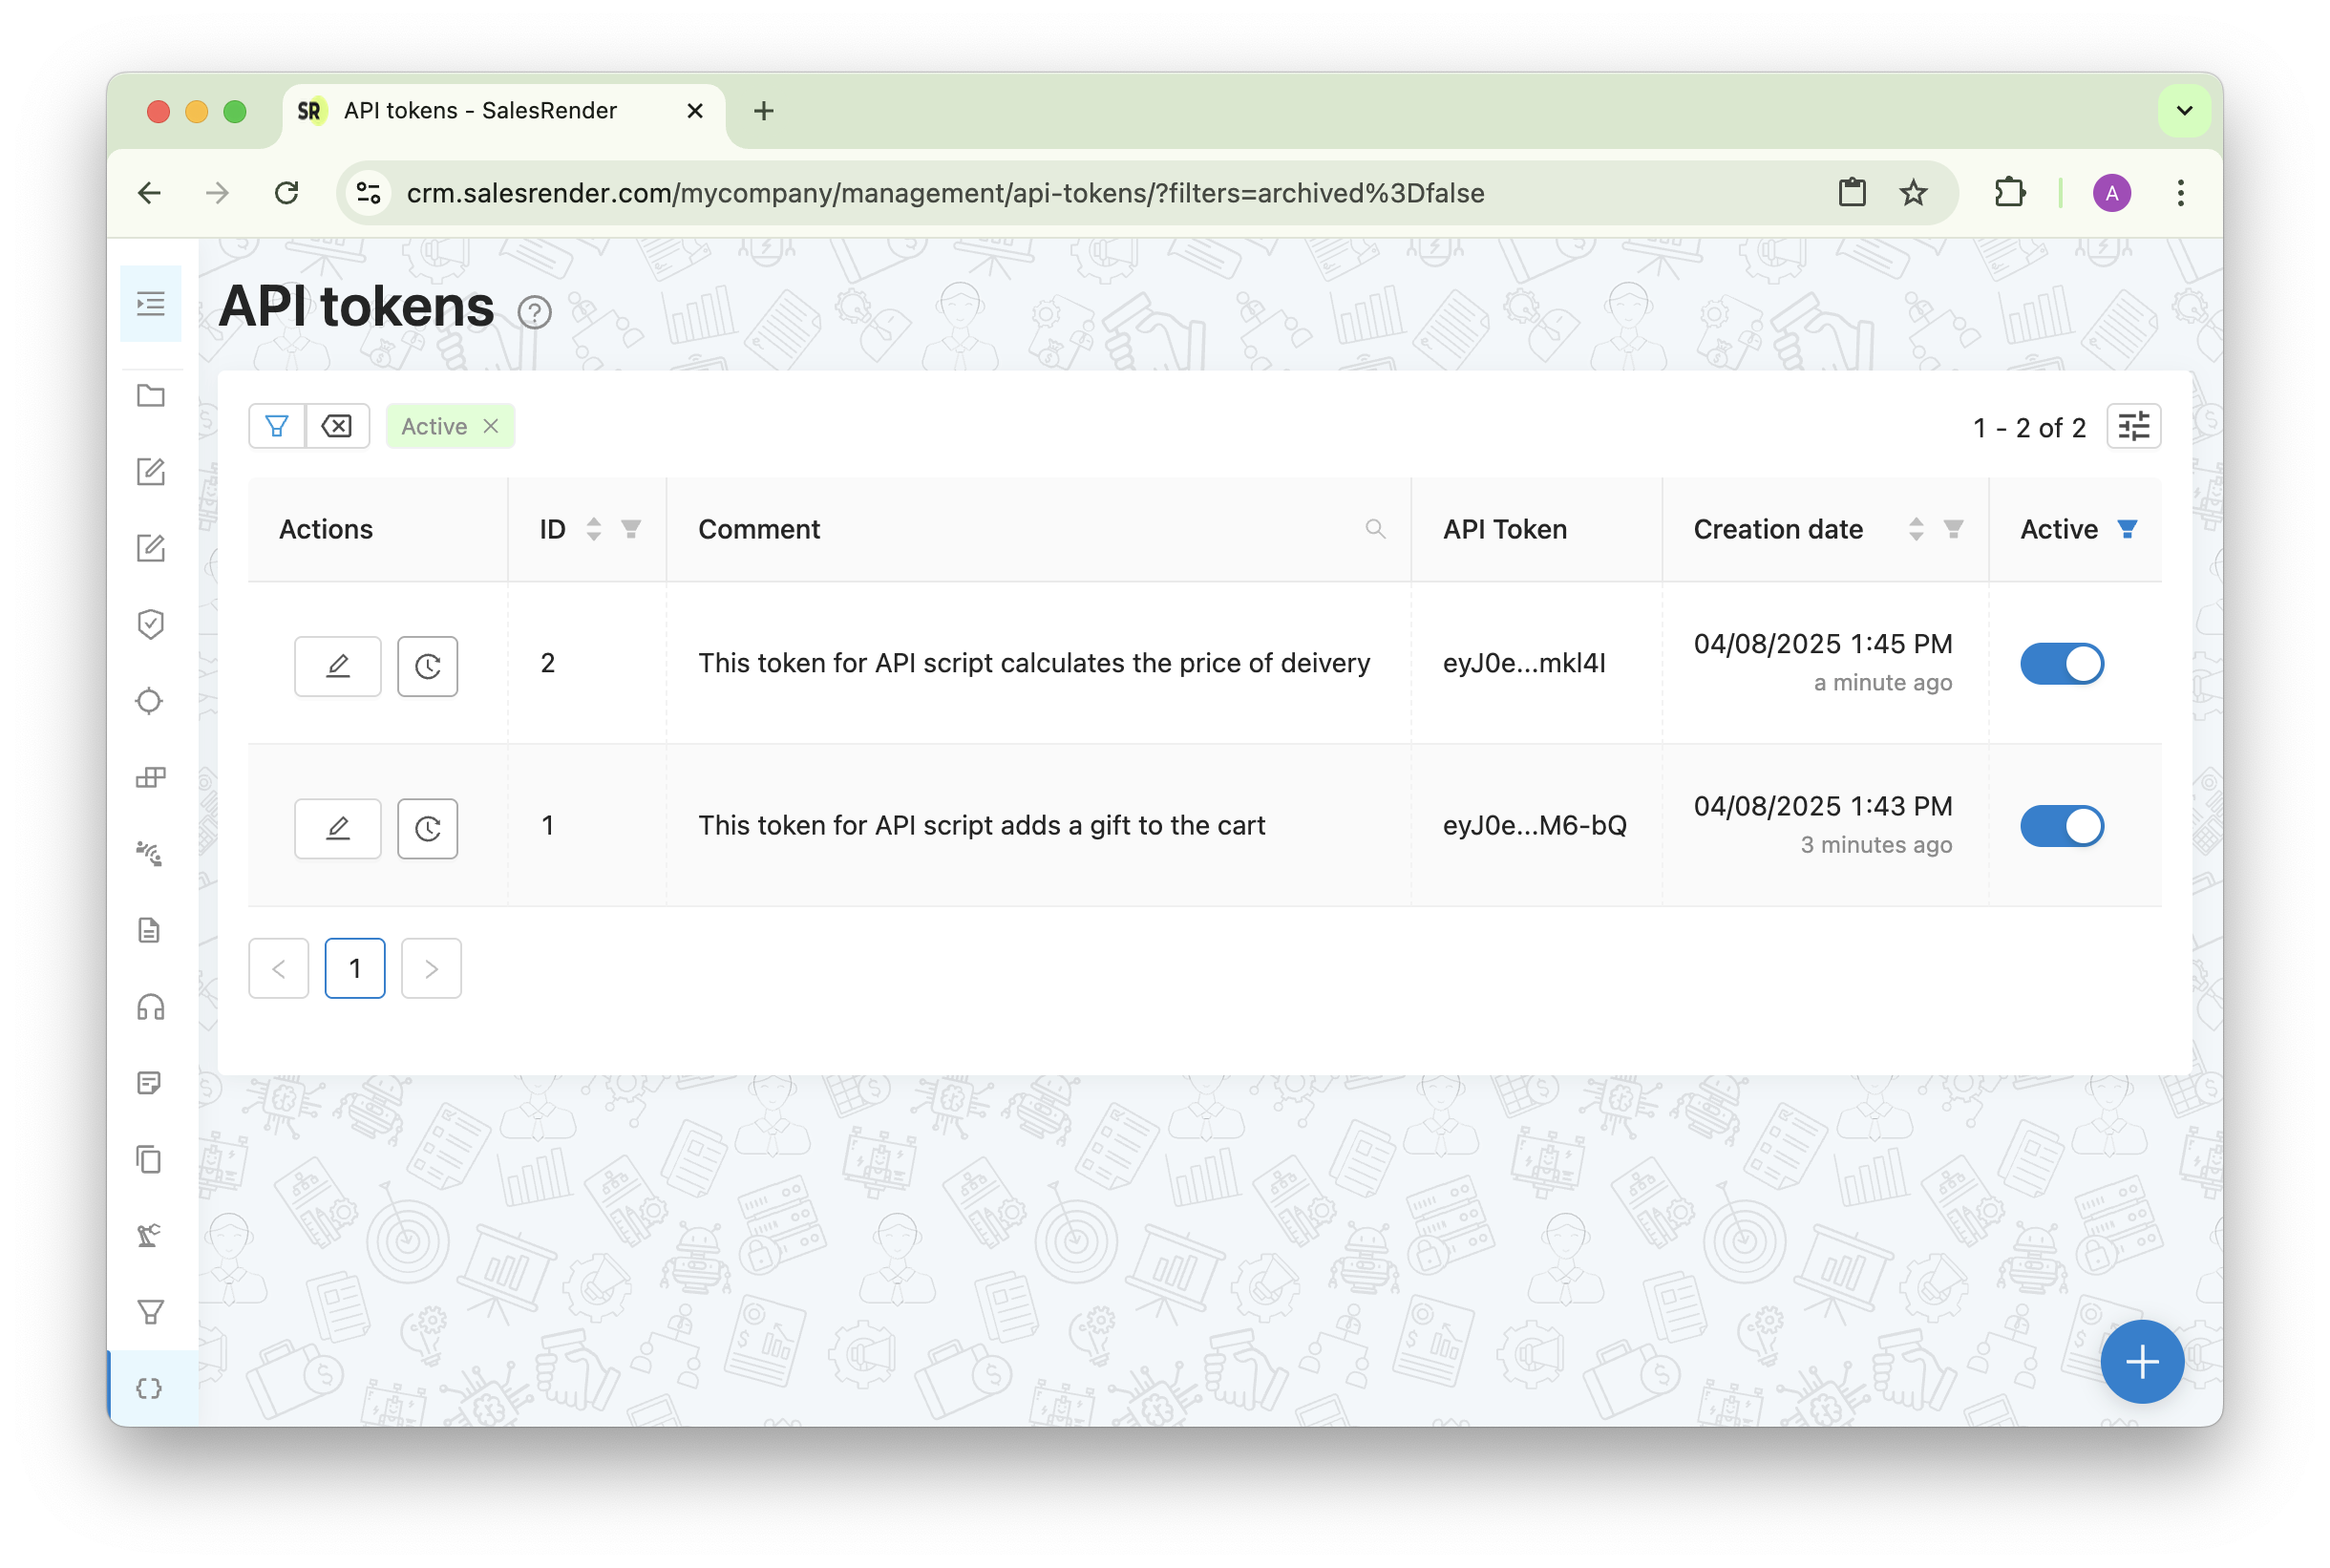Open the crosshair target sidebar icon
Screen dimensions: 2330x1568
click(x=149, y=701)
